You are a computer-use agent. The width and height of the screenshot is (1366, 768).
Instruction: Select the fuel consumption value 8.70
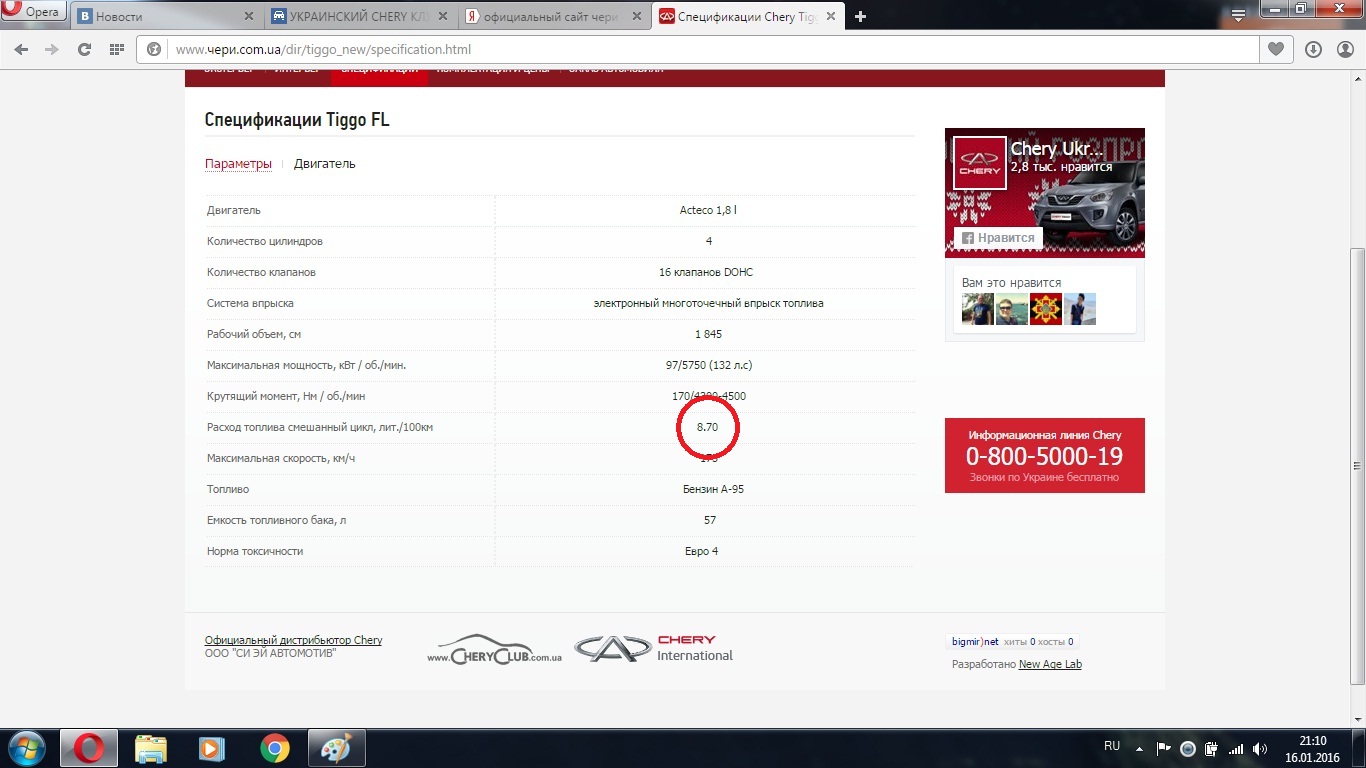(x=708, y=427)
